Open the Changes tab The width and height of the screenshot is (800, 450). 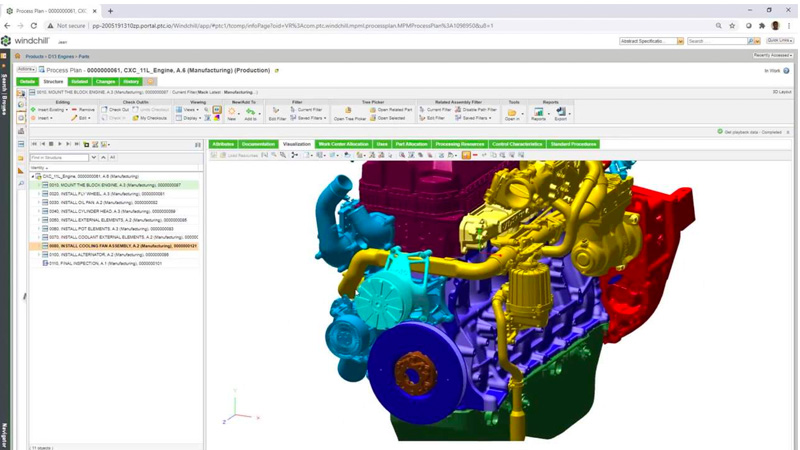point(105,82)
